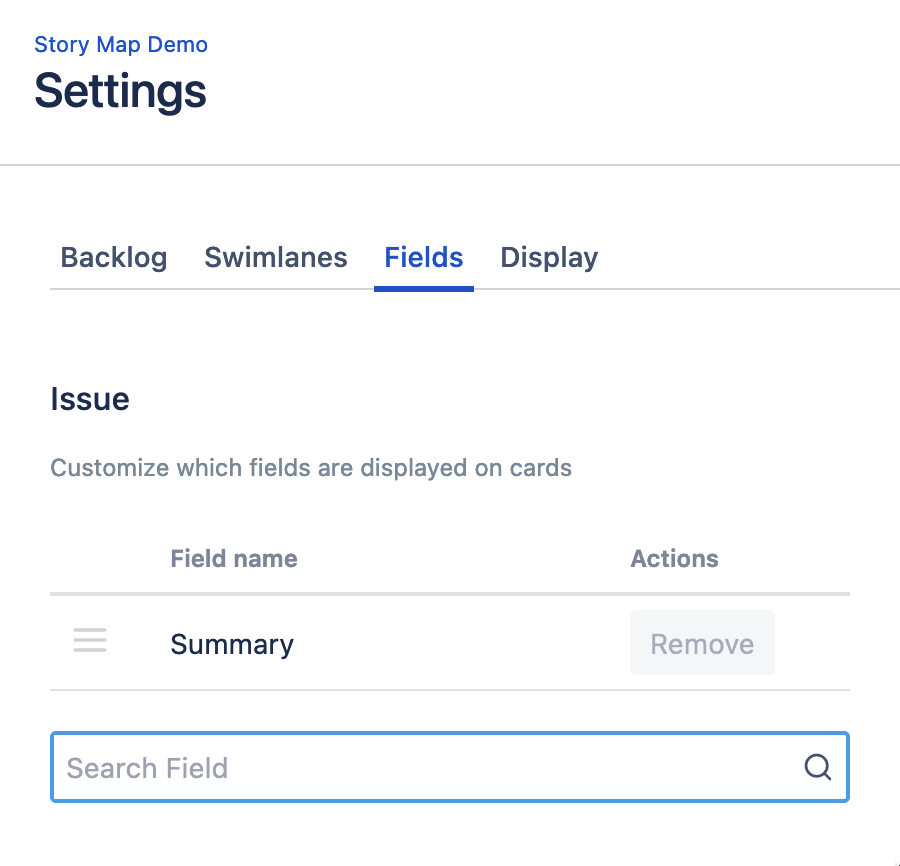
Task: Select the search icon in the Search Field box
Action: [817, 767]
